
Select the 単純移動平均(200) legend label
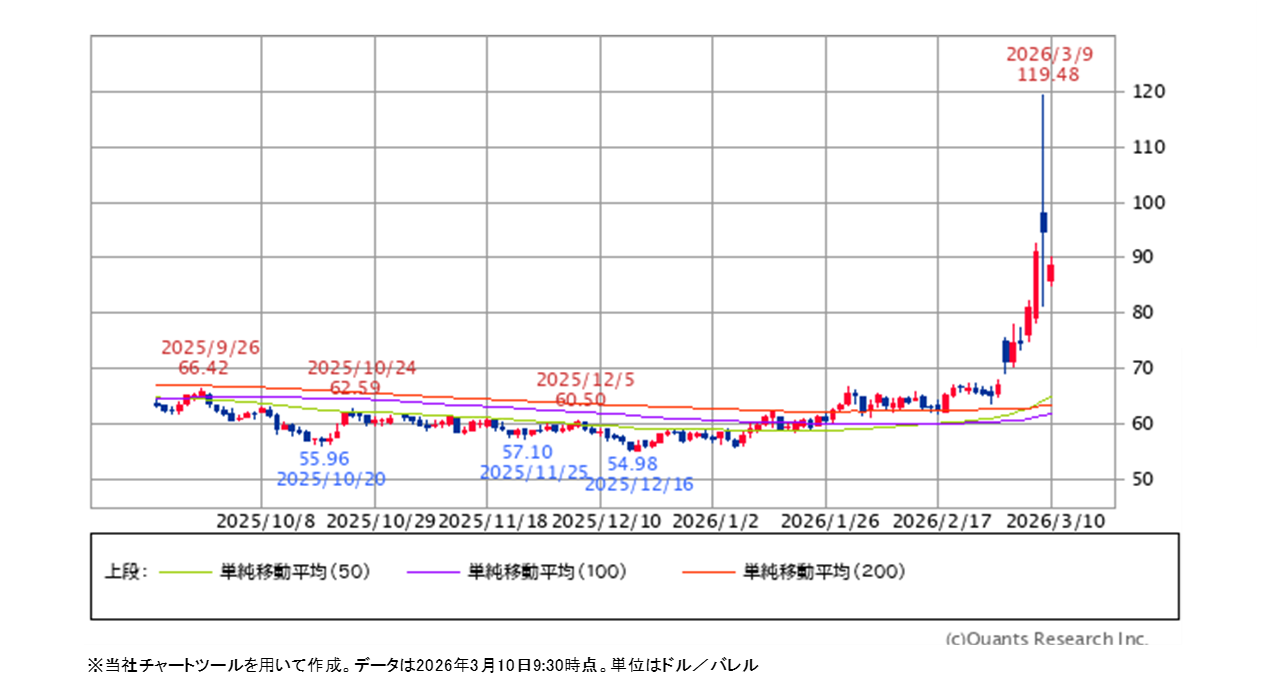[824, 572]
